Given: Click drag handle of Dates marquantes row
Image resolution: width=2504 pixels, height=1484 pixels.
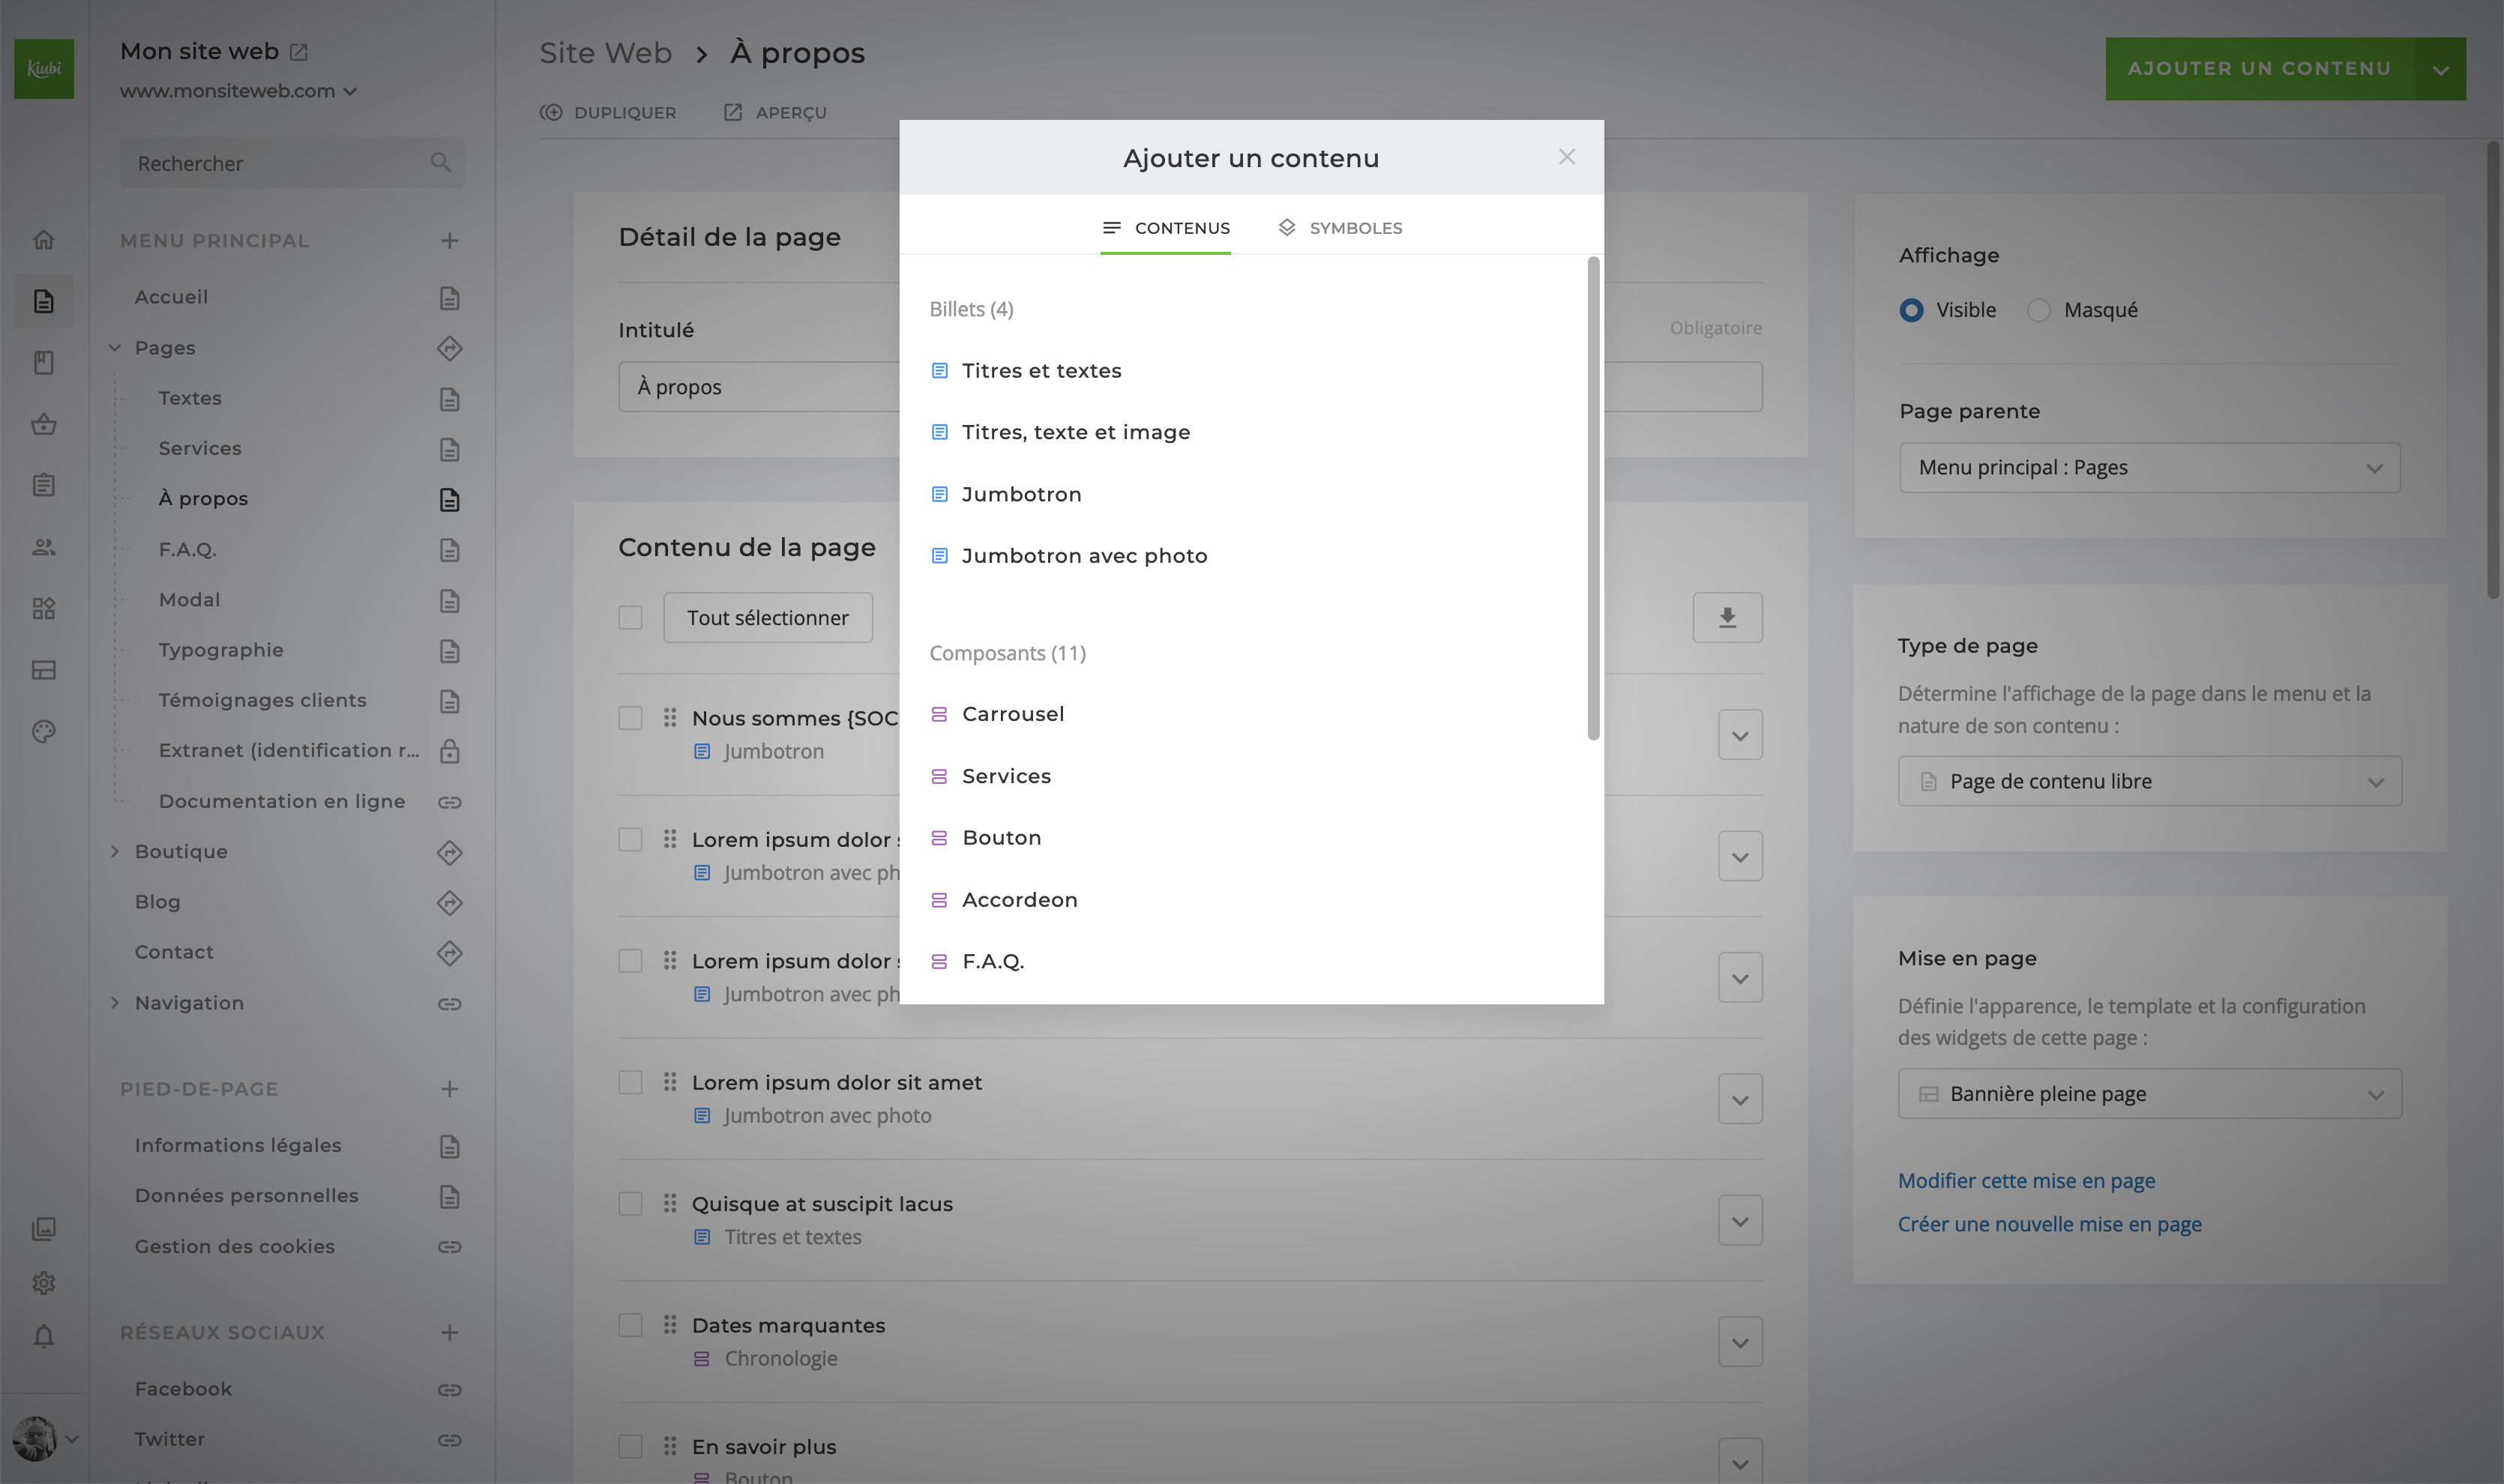Looking at the screenshot, I should [x=670, y=1325].
